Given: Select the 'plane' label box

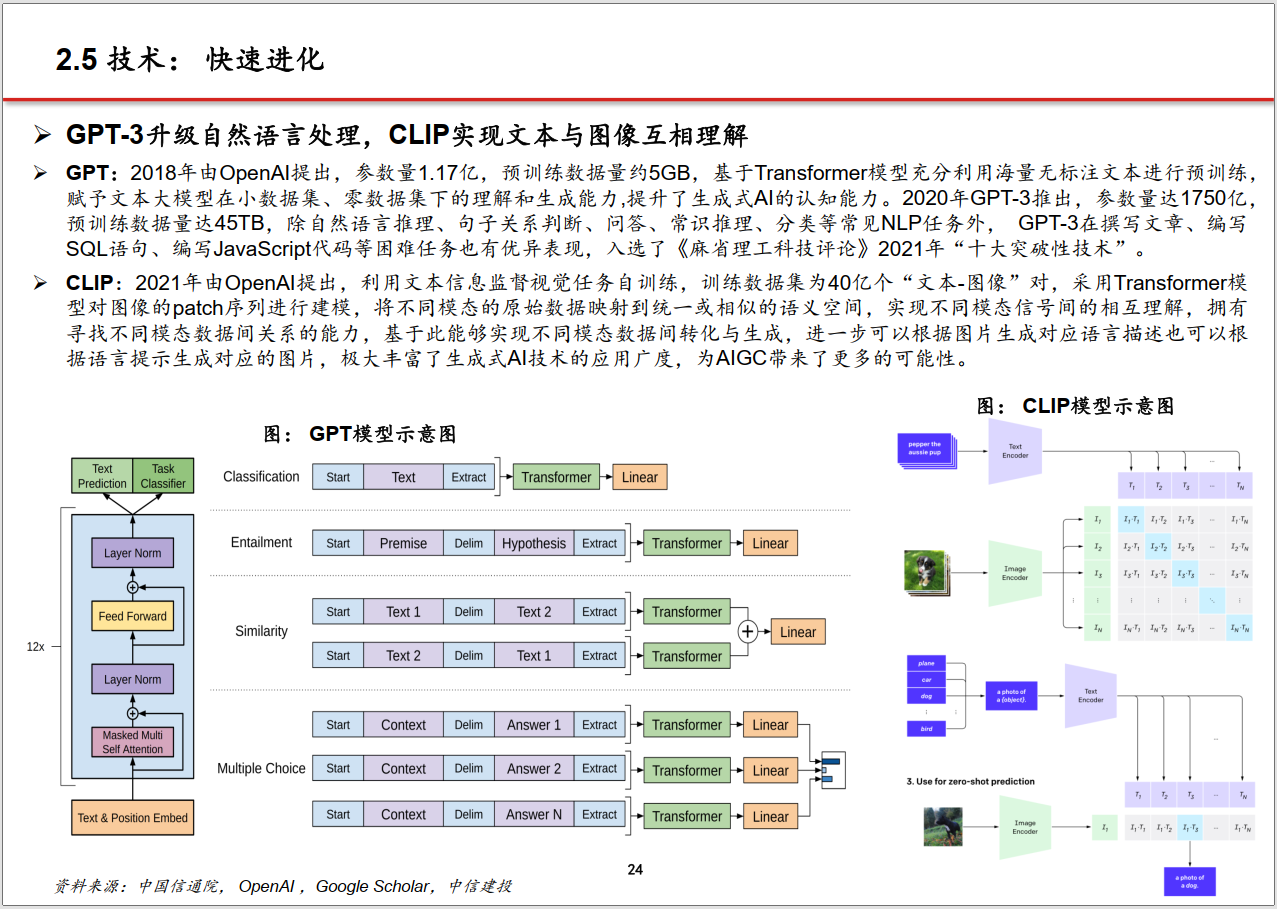Looking at the screenshot, I should click(x=926, y=662).
